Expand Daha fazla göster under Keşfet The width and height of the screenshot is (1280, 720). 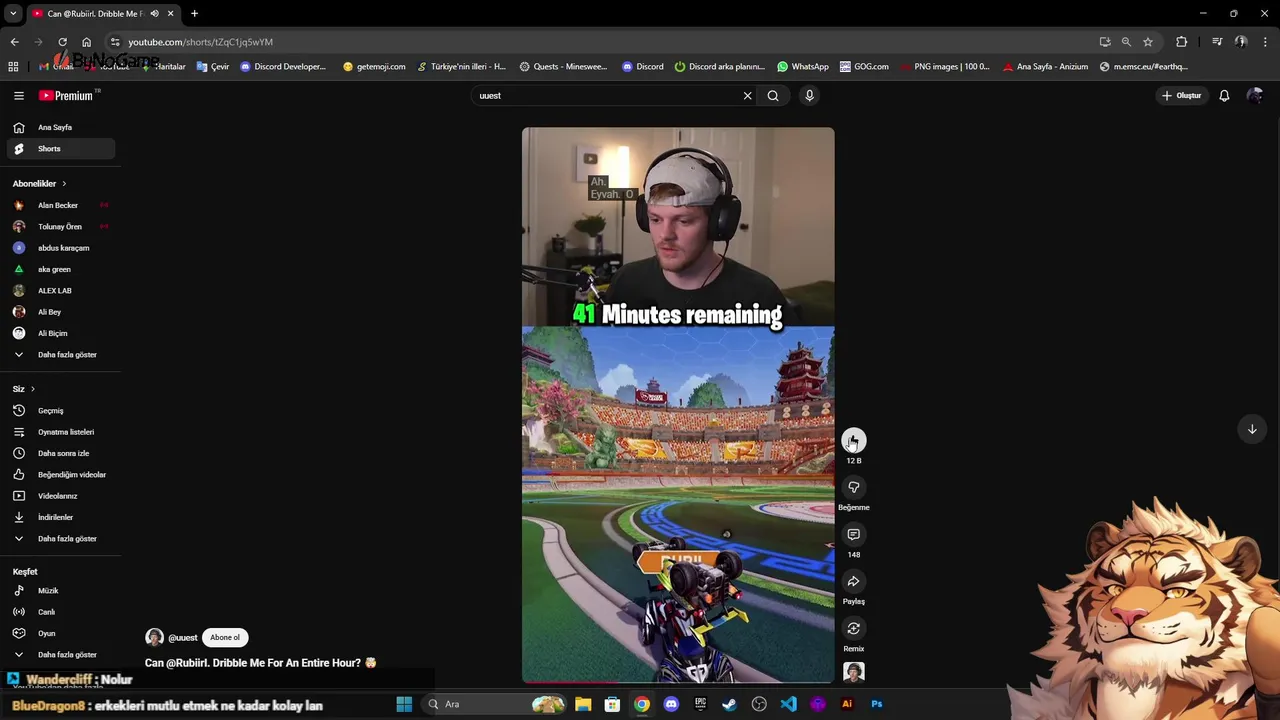point(61,655)
